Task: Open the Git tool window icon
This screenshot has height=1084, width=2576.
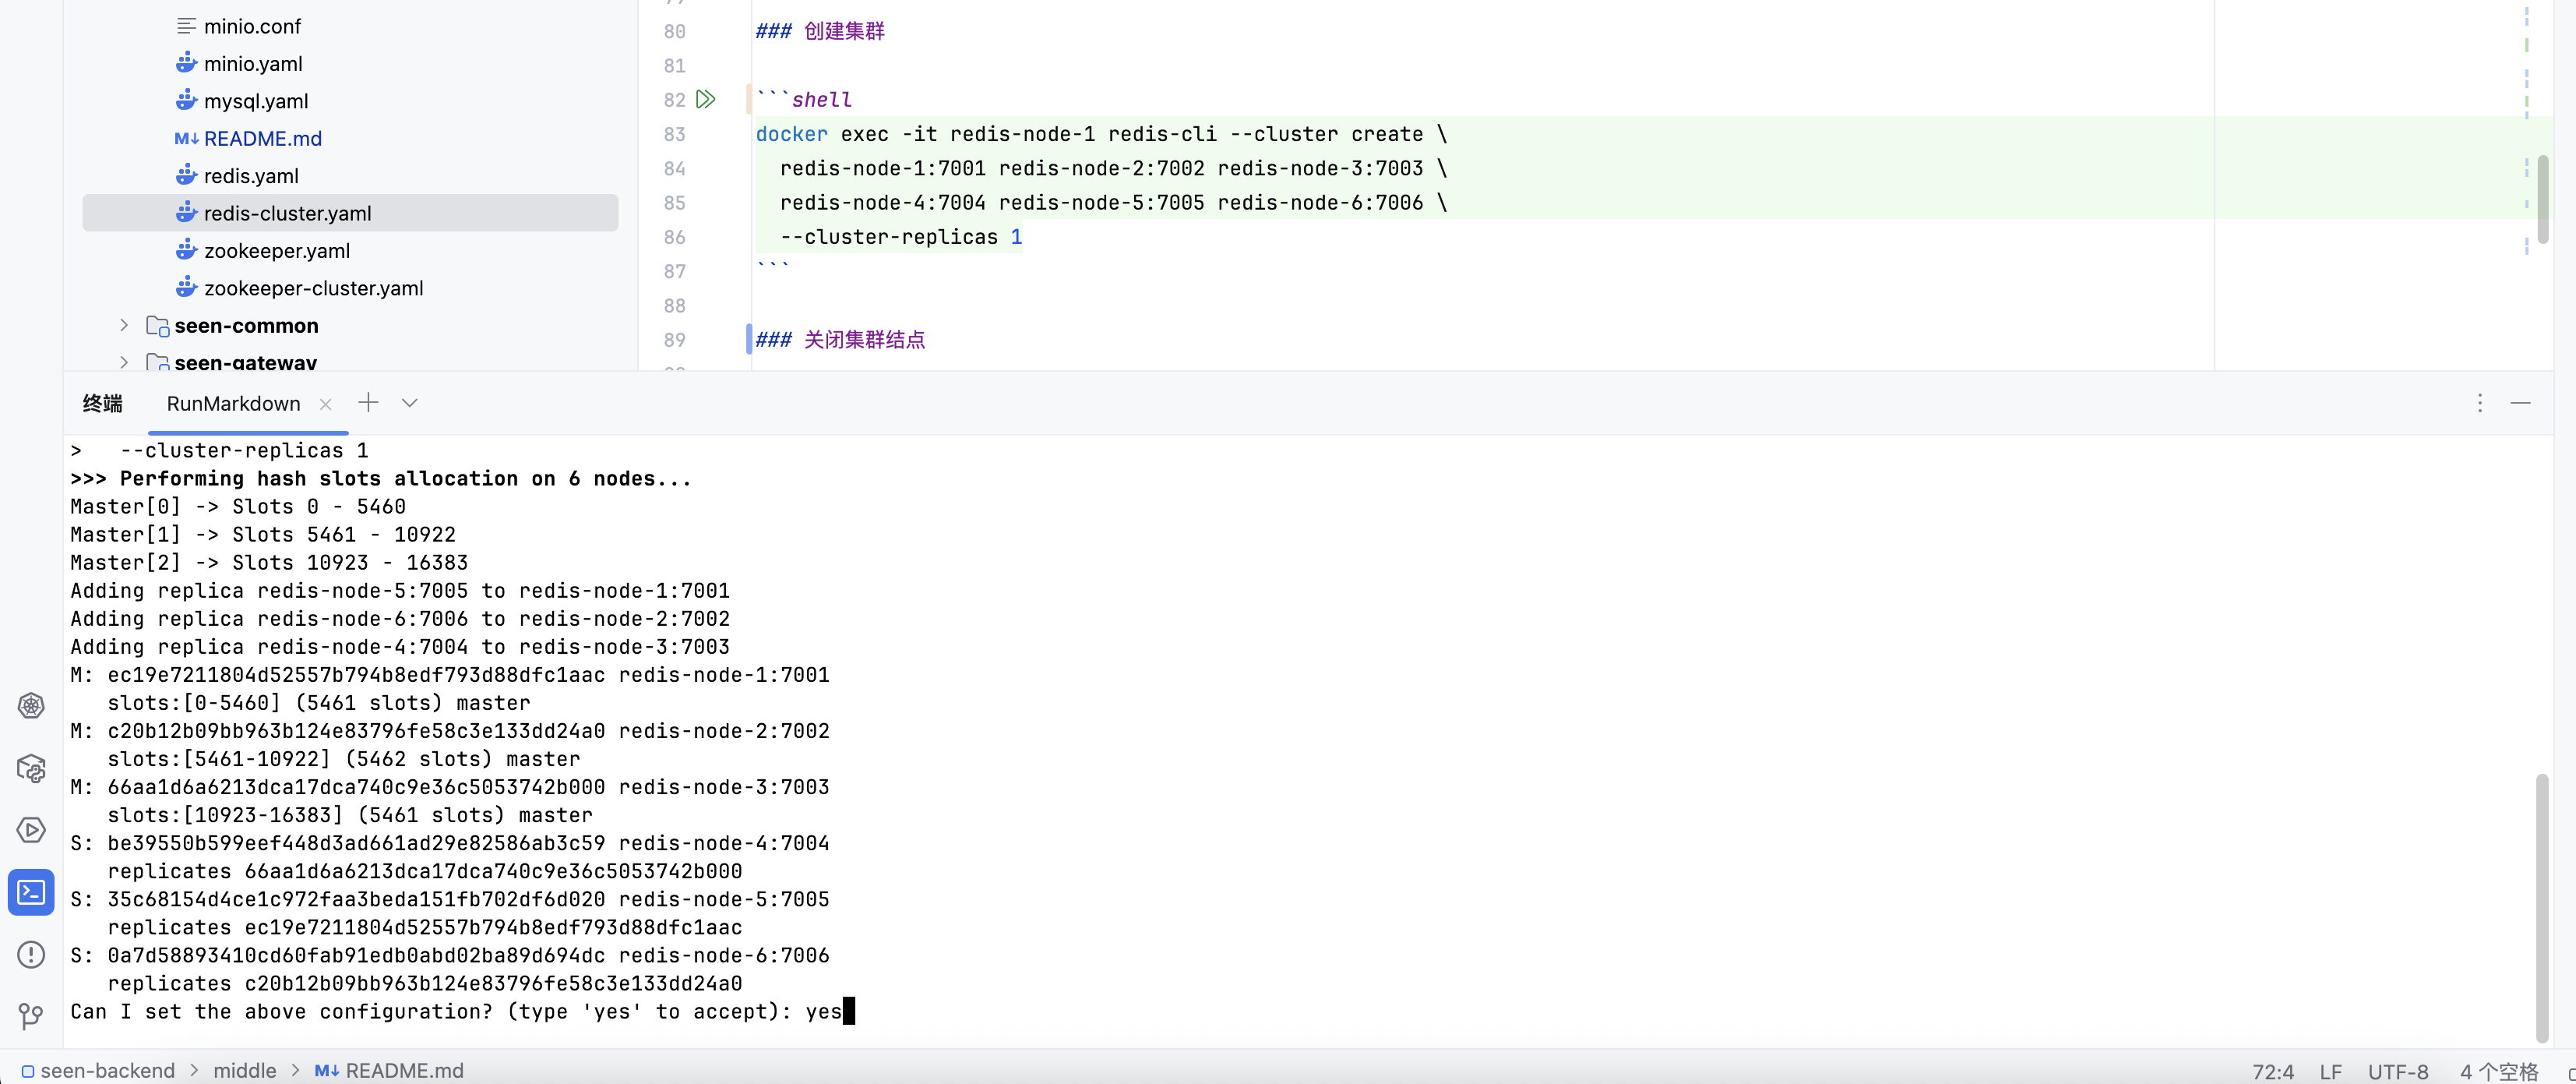Action: click(x=31, y=1016)
